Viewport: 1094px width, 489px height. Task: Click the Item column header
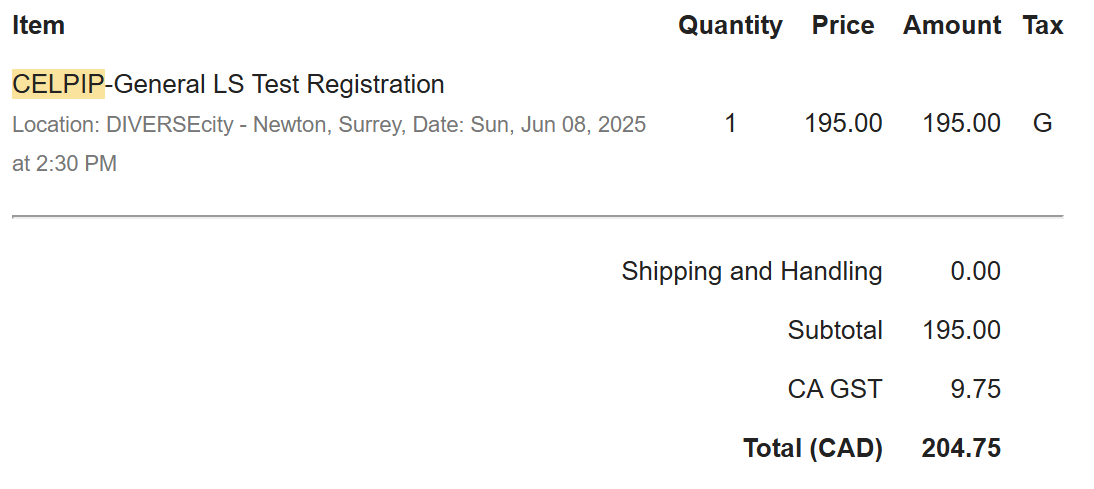[x=38, y=25]
